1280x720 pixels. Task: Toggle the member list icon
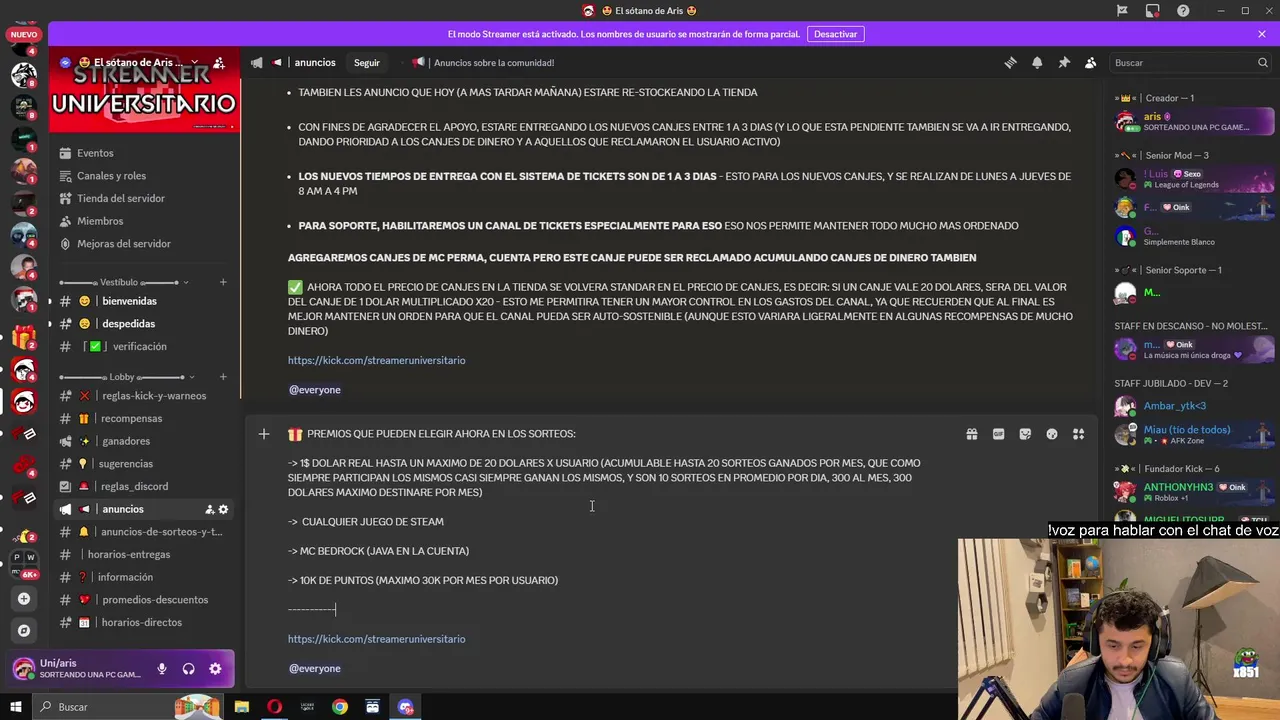tap(1091, 62)
